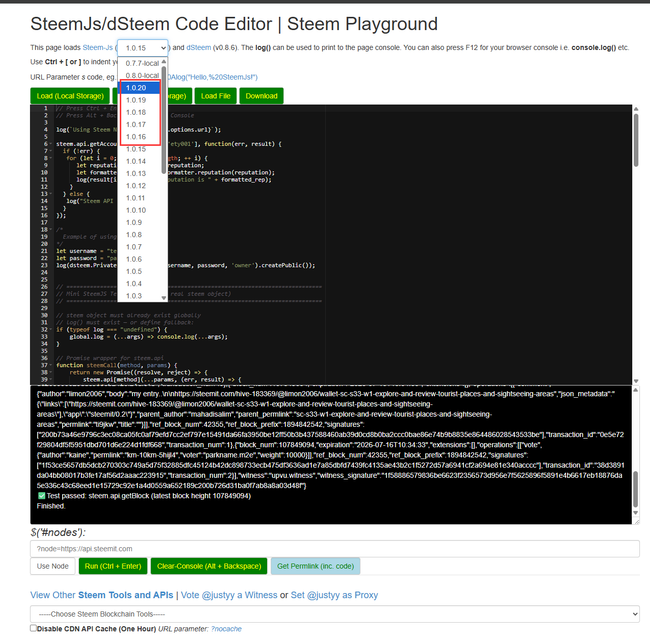
Task: Open the dSteem link
Action: (199, 48)
